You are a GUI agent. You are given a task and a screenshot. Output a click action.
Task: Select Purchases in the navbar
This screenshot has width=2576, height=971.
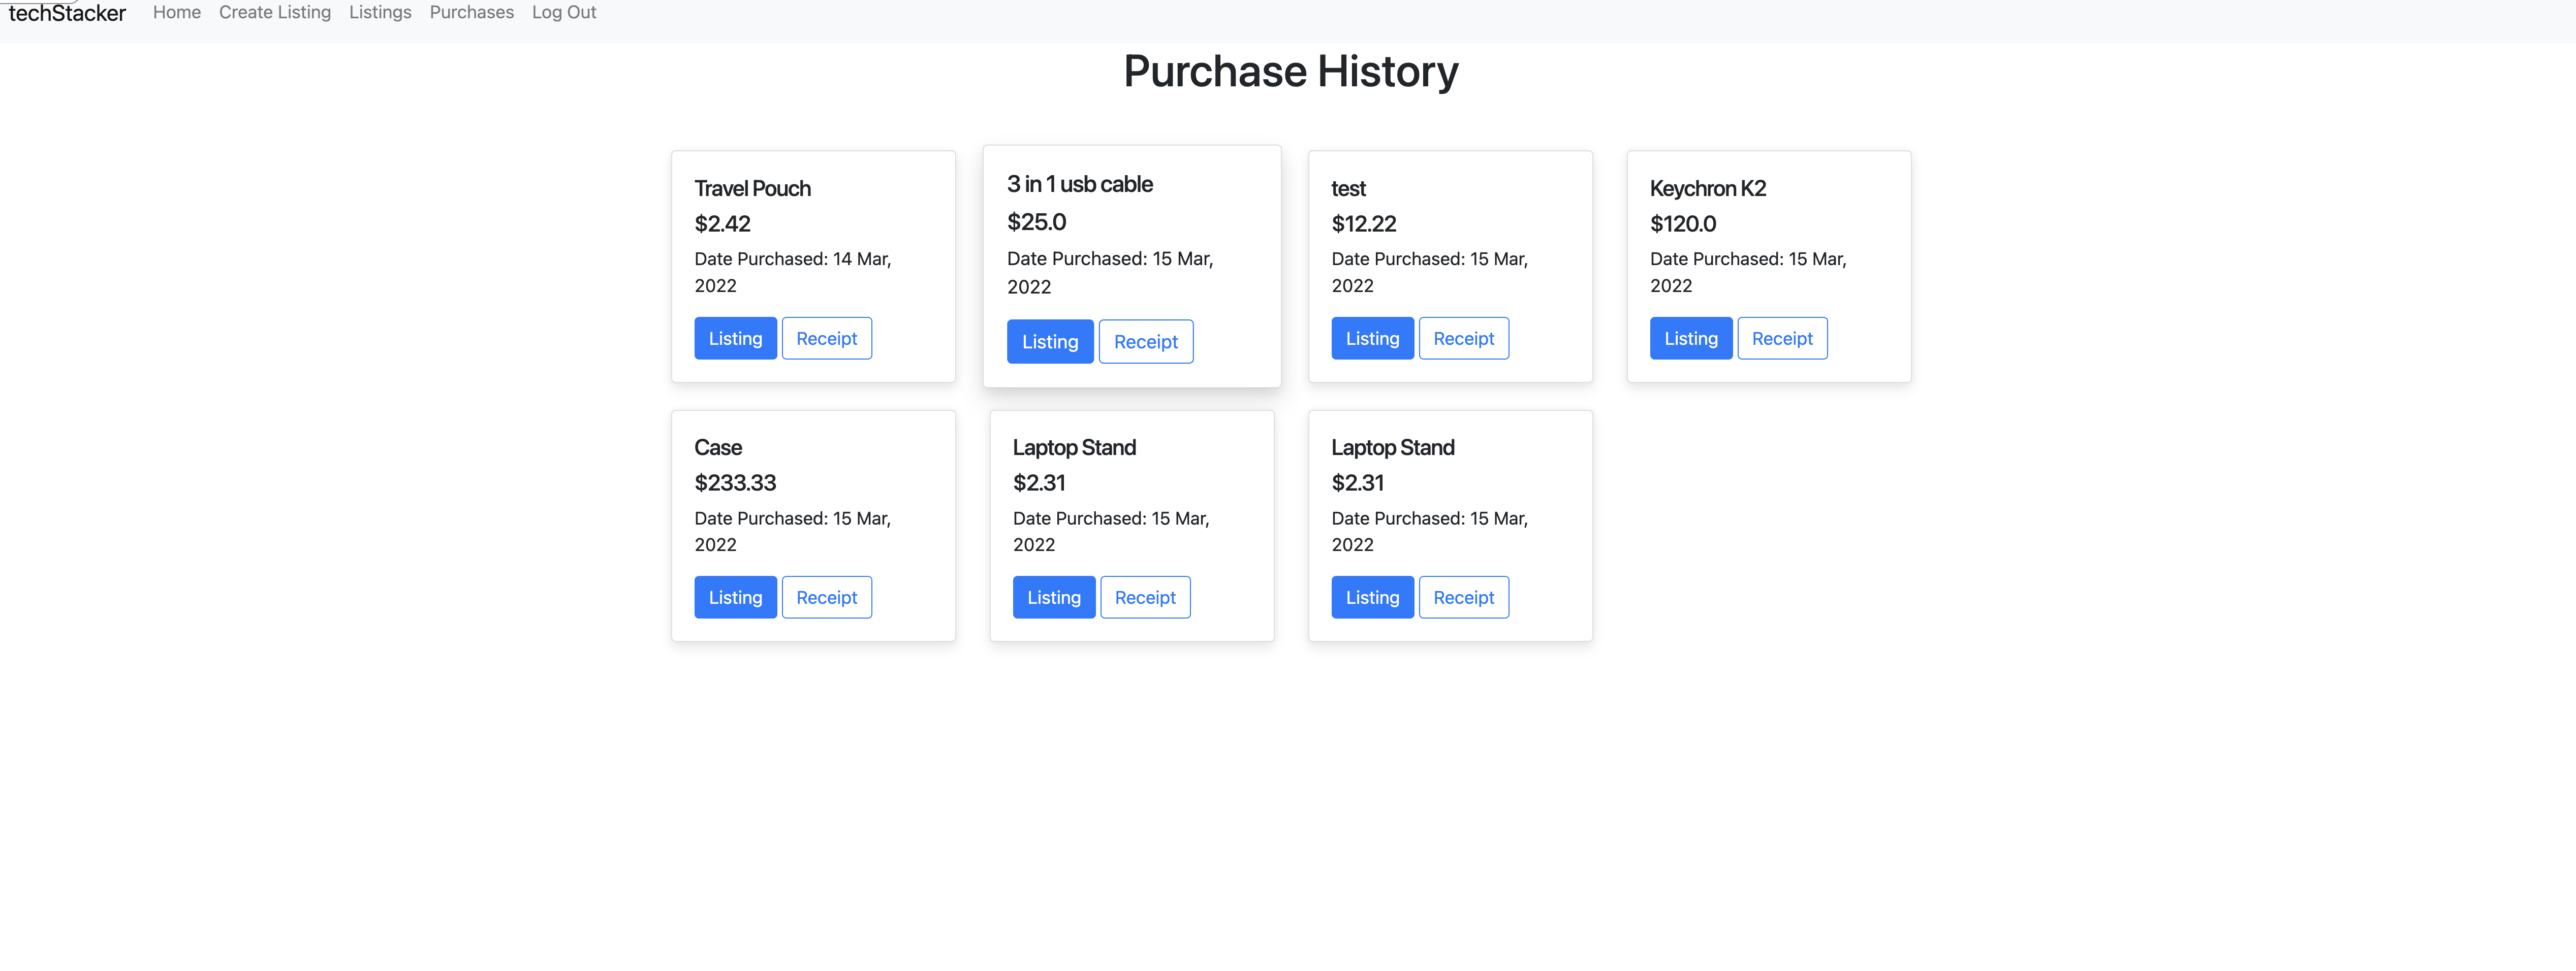(471, 12)
